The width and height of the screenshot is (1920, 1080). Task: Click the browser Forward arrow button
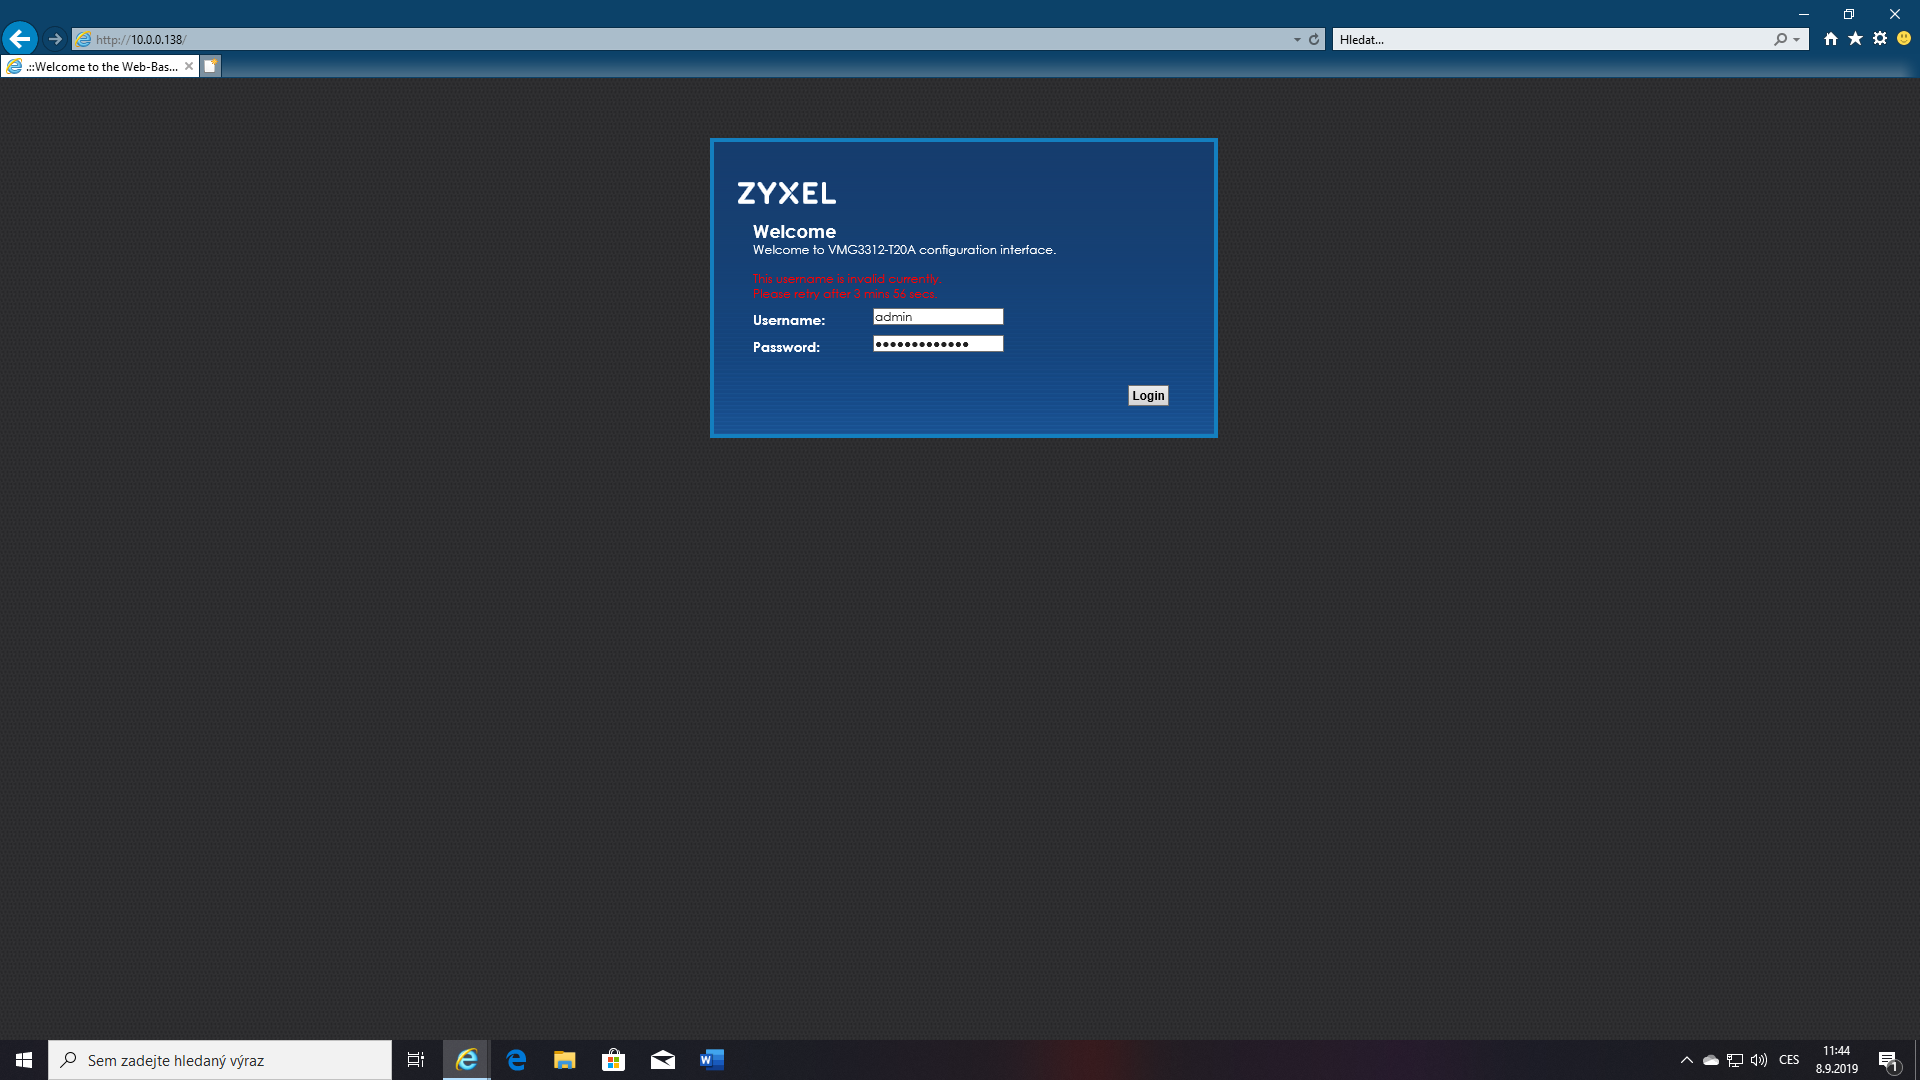55,39
